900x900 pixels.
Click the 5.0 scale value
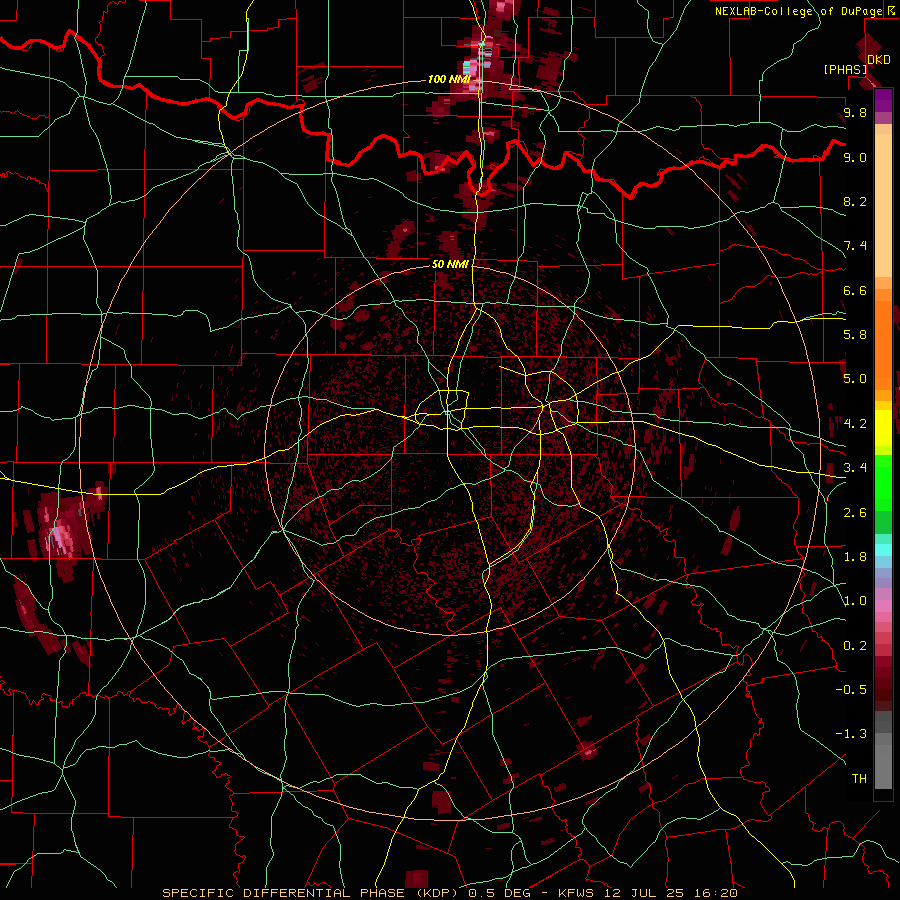point(855,379)
